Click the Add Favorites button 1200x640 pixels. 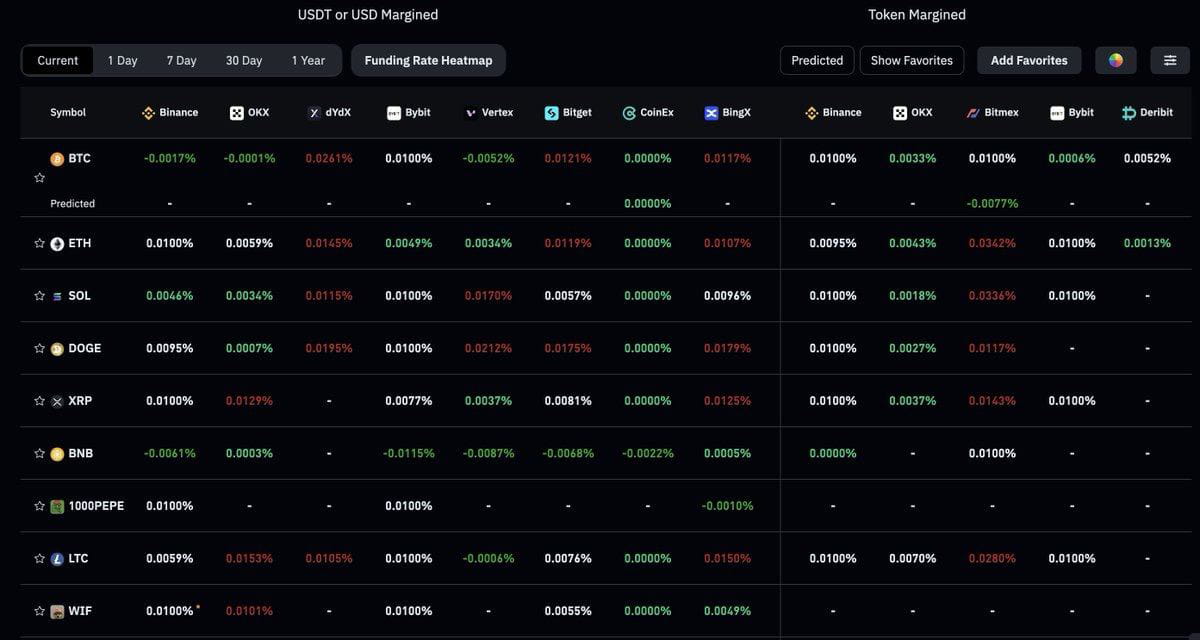[1028, 60]
